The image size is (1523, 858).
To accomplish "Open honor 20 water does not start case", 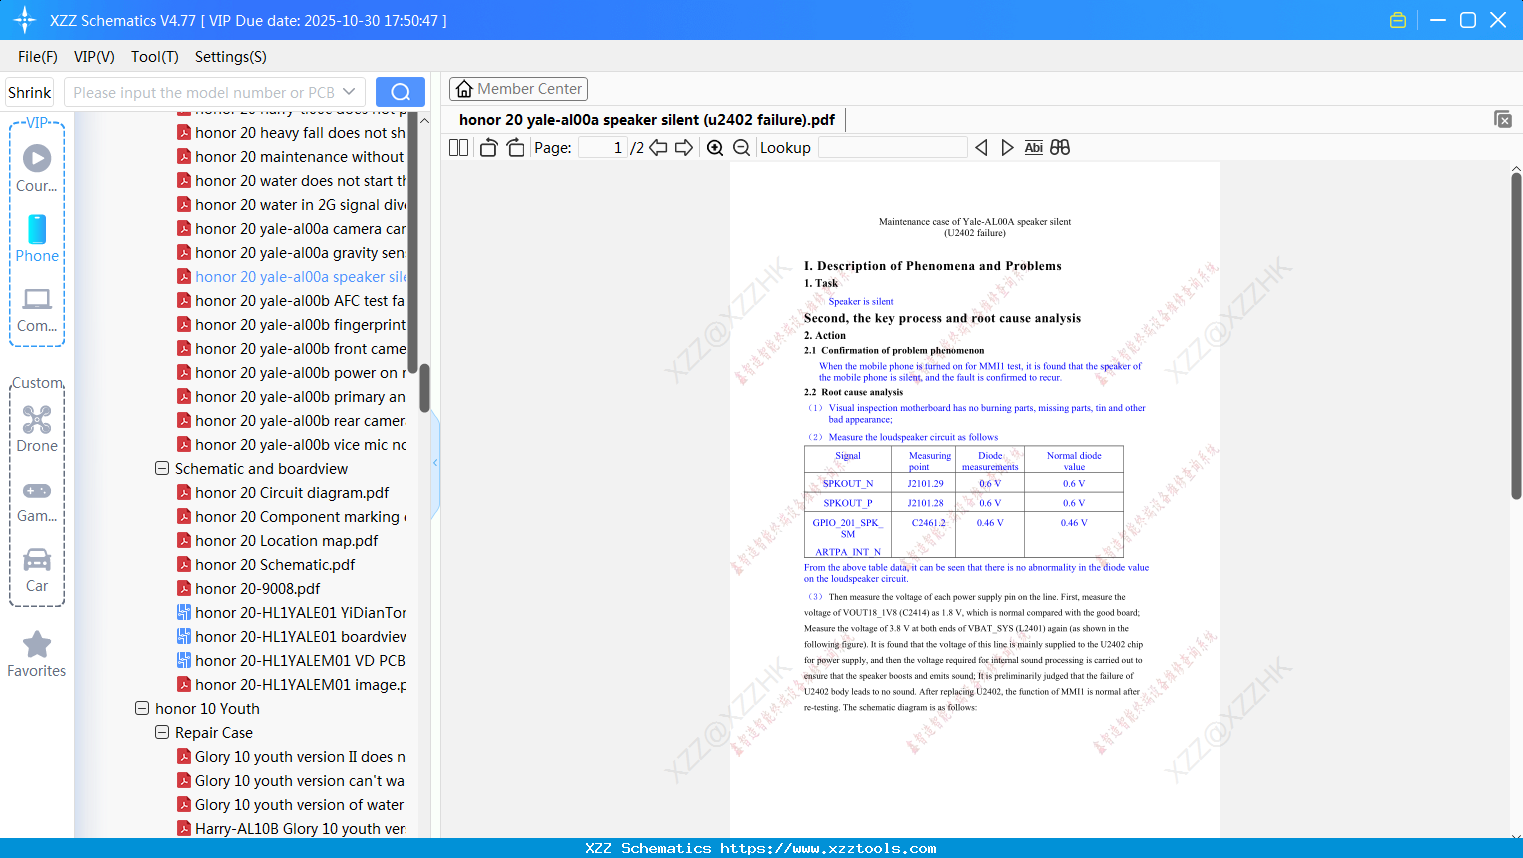I will click(291, 180).
